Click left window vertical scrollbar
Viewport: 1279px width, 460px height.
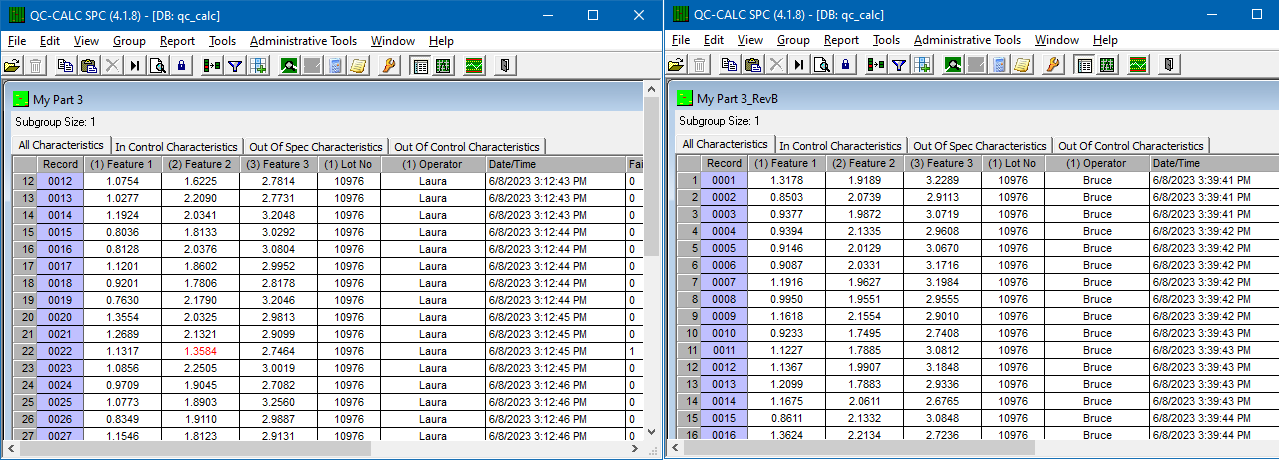pos(652,260)
